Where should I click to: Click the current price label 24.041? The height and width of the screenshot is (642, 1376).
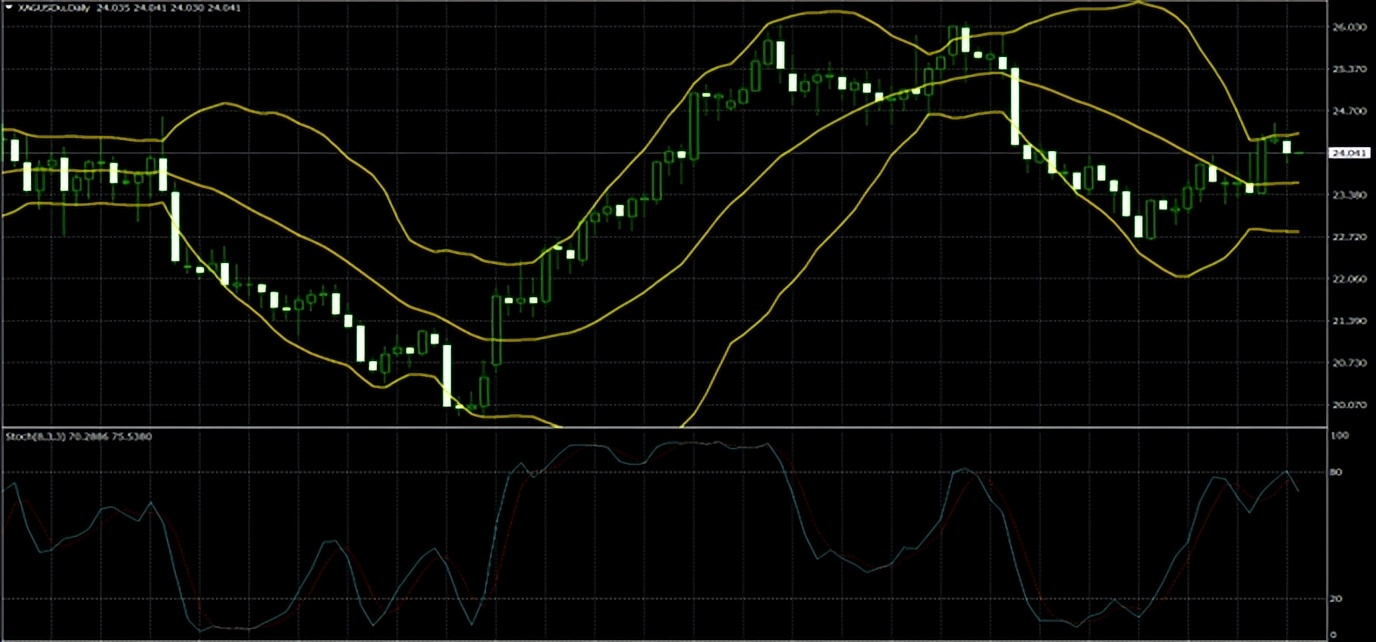pyautogui.click(x=1348, y=153)
